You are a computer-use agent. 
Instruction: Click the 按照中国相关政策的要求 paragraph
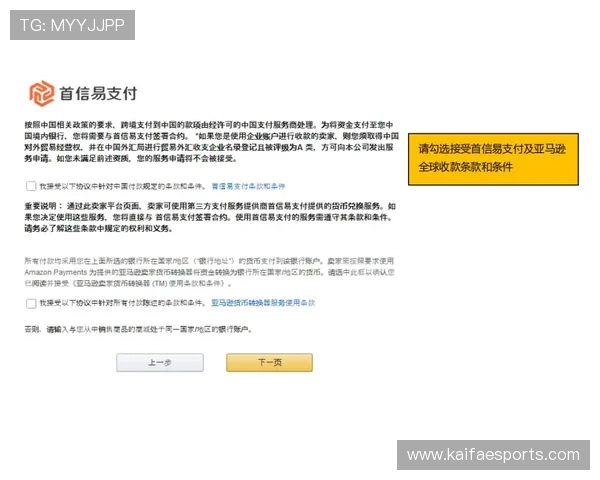tap(212, 142)
